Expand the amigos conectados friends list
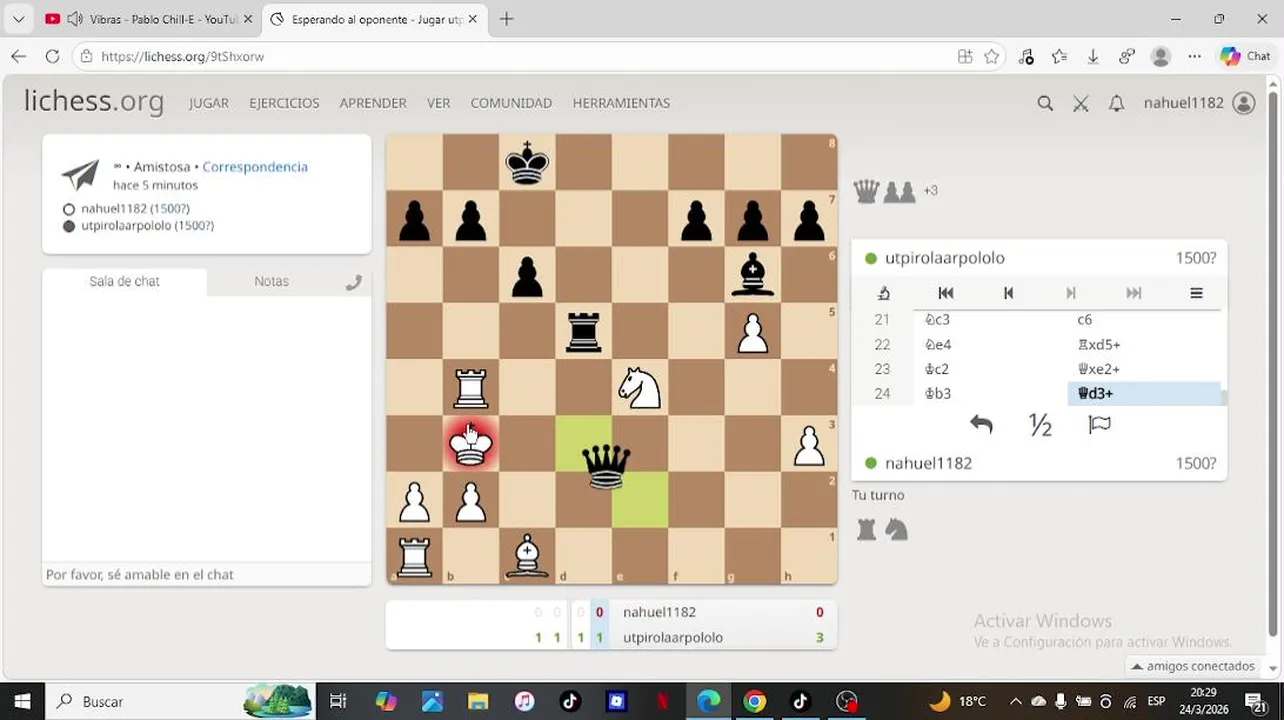 1192,666
